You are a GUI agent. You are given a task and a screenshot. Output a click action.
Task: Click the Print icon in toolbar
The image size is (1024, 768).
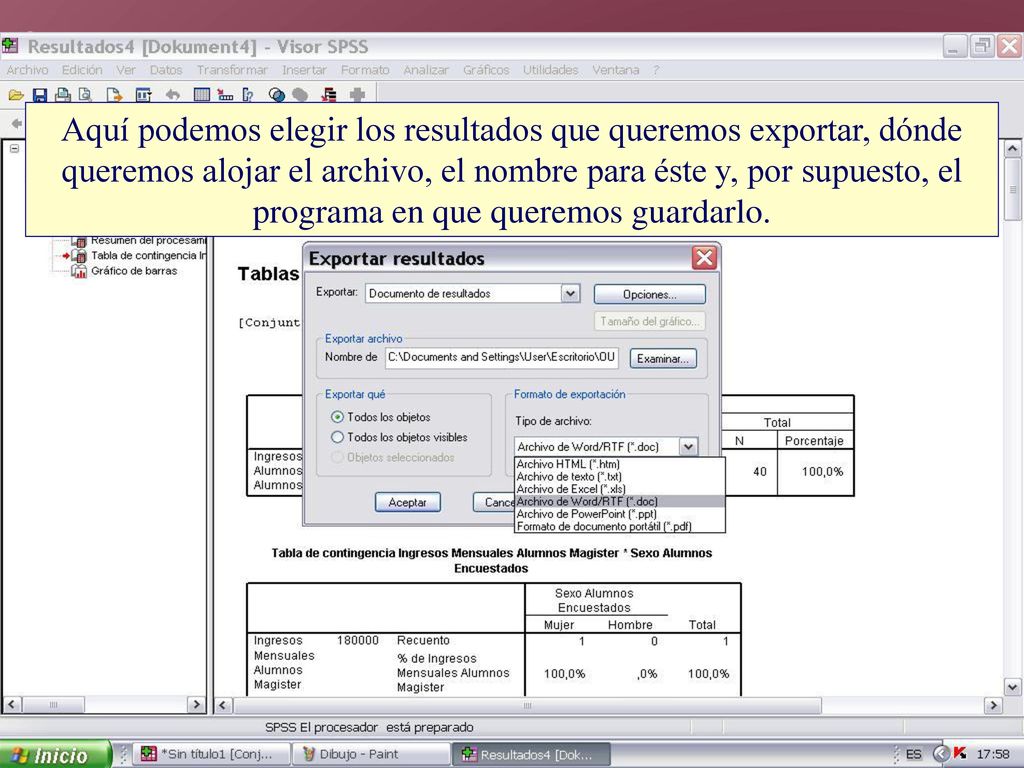63,95
